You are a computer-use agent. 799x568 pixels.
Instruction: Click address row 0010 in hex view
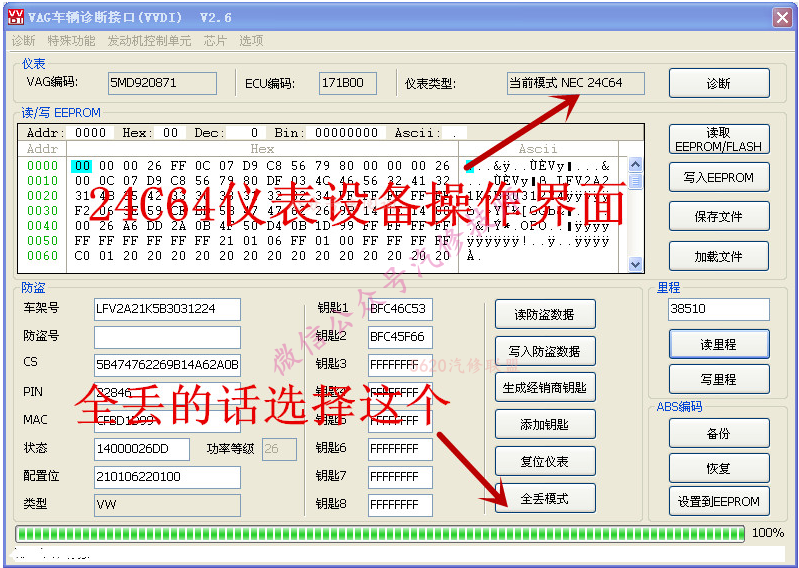tap(43, 181)
